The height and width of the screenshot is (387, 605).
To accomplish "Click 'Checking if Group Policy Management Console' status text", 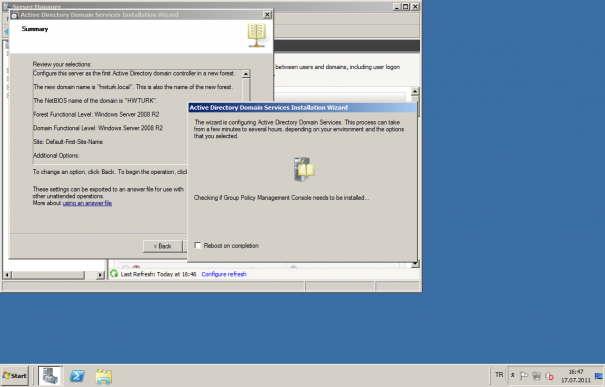I will [281, 198].
